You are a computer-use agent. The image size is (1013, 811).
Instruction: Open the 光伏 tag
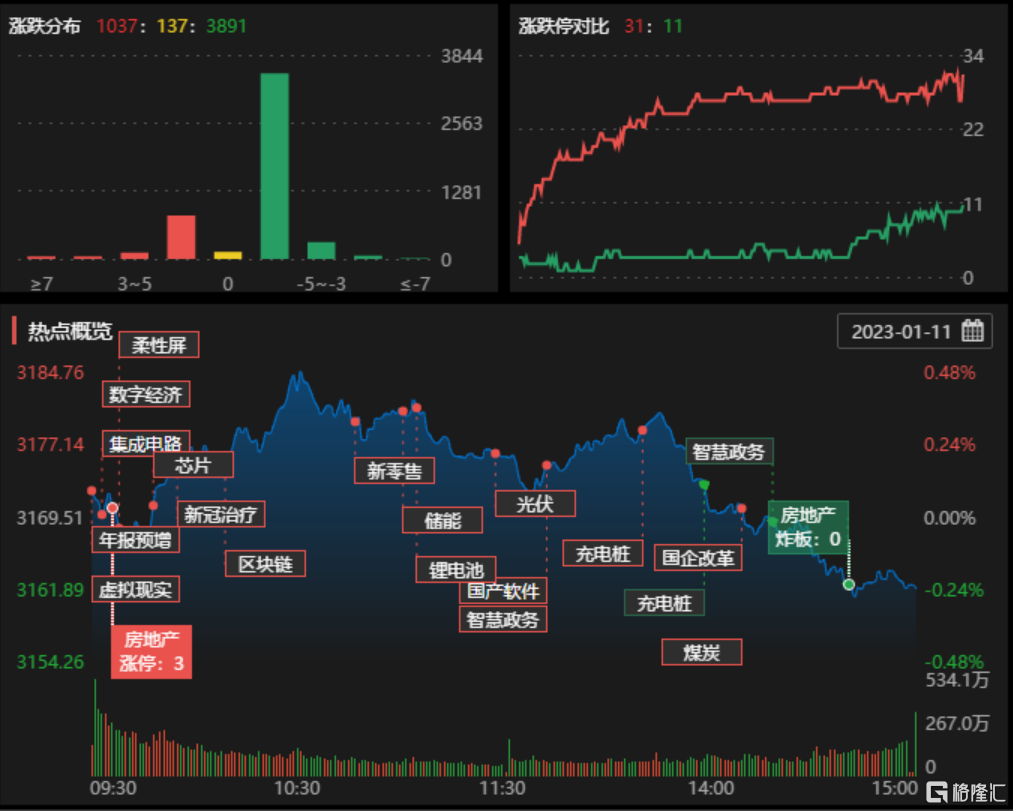(536, 504)
